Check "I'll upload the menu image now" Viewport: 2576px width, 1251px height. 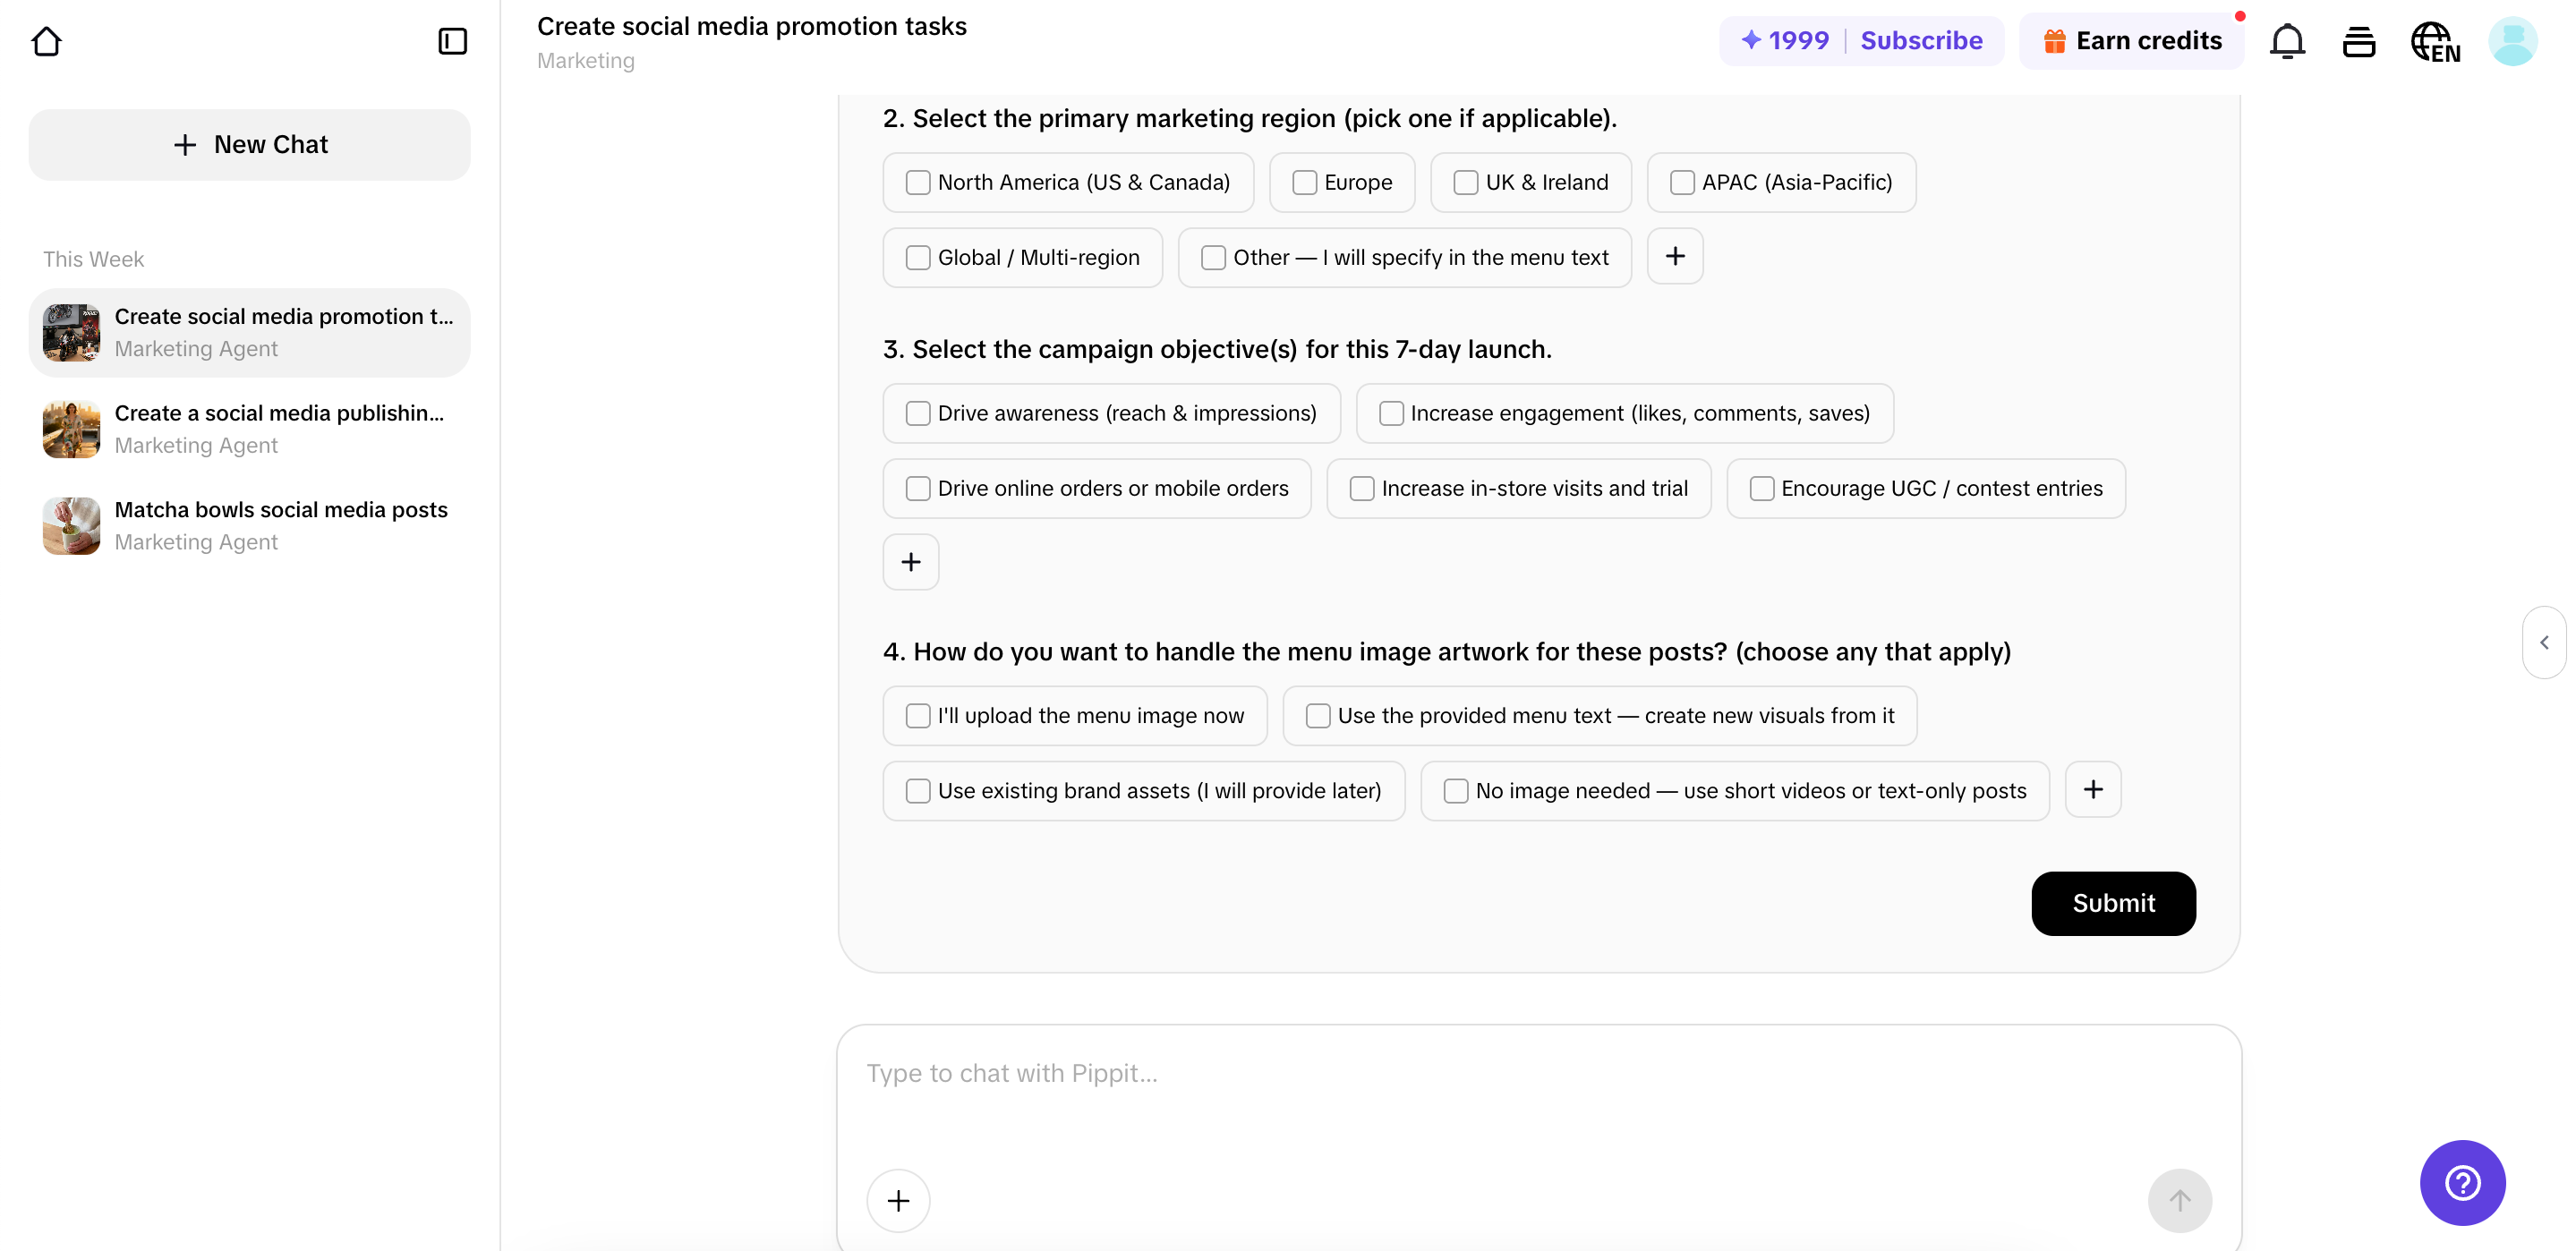[x=918, y=715]
